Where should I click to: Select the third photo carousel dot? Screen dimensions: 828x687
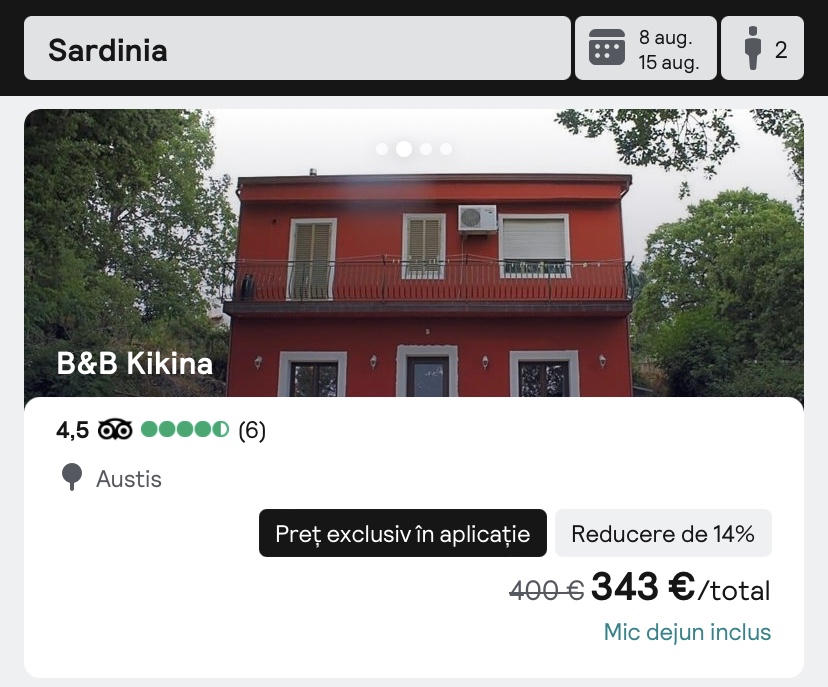[426, 149]
